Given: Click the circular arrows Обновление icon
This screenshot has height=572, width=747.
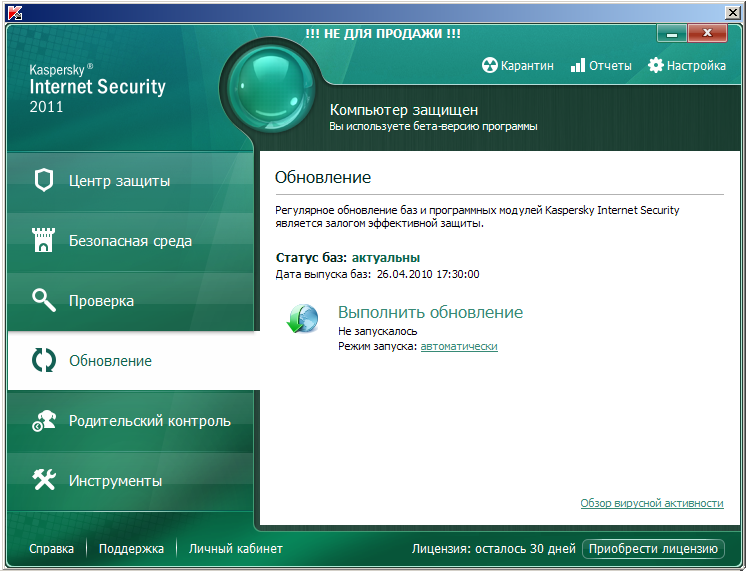Looking at the screenshot, I should [44, 360].
